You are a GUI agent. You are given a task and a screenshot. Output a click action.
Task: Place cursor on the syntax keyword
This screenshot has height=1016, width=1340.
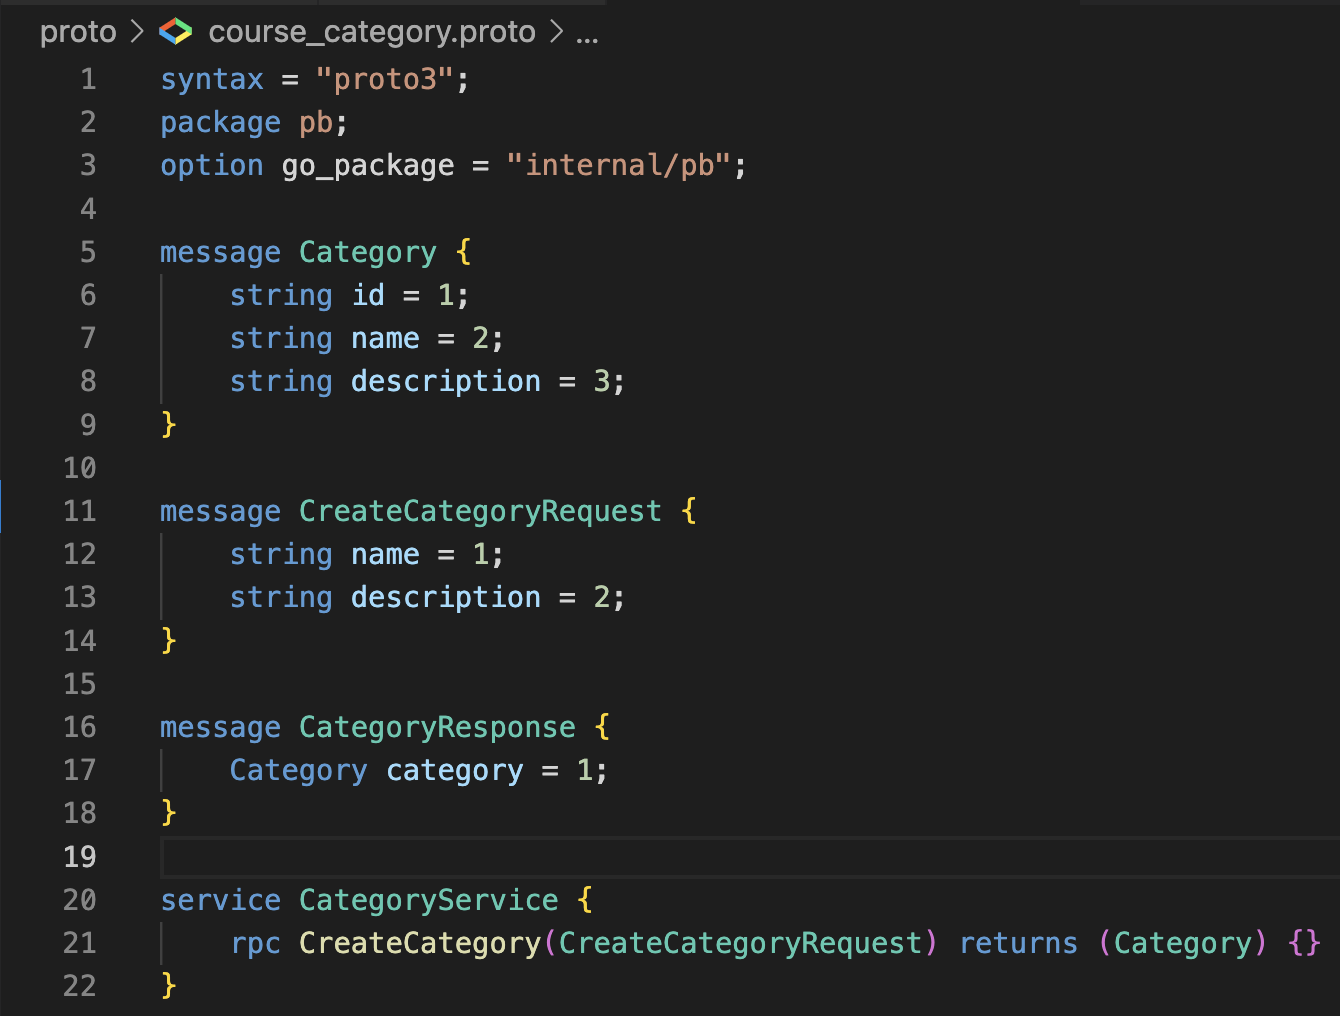tap(211, 78)
